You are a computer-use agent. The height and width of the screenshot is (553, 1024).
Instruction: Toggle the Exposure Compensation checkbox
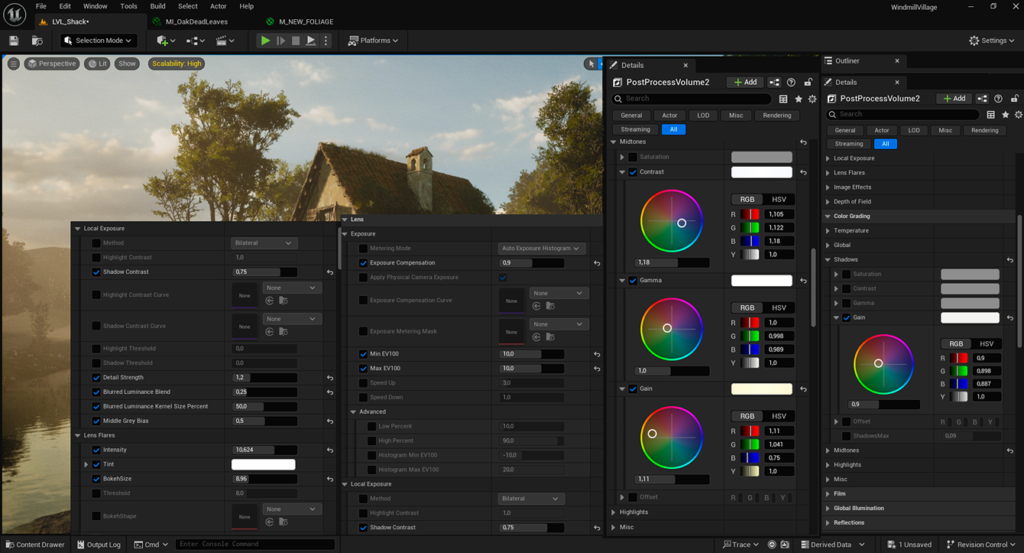(363, 263)
